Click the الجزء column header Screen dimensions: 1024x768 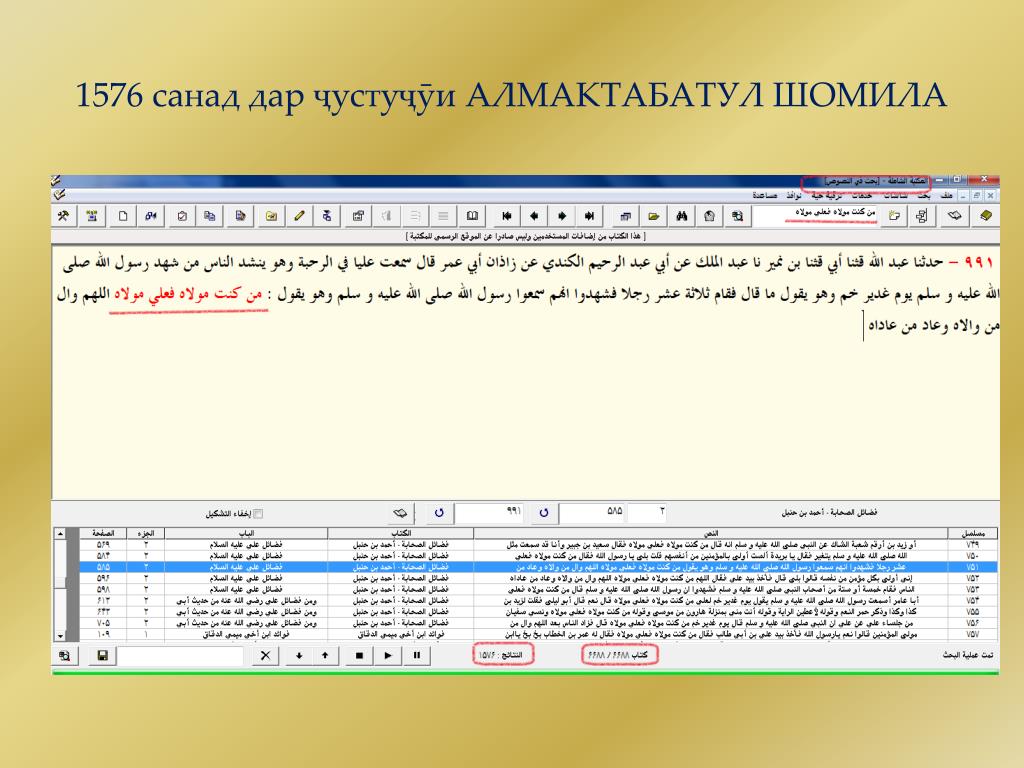[146, 534]
